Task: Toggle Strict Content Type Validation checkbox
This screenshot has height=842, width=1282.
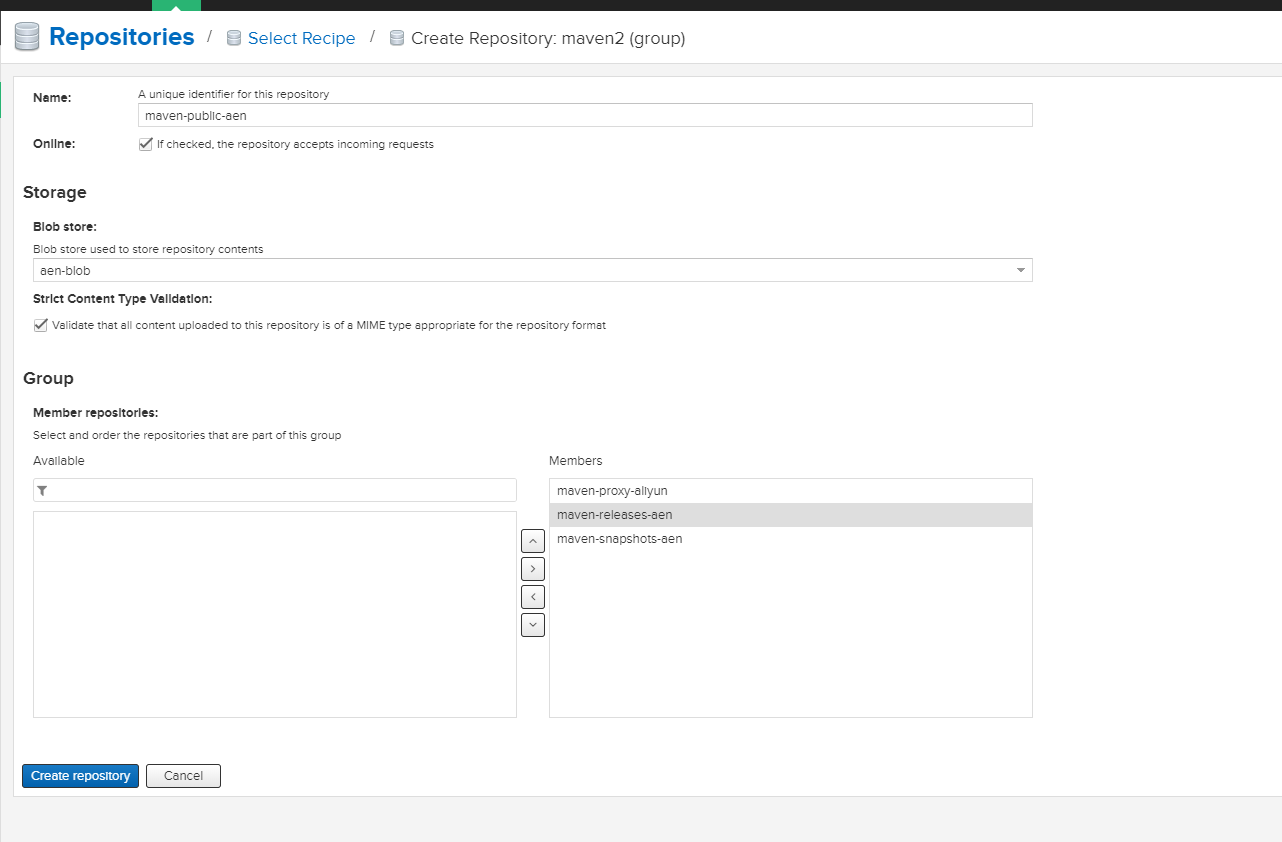Action: (41, 325)
